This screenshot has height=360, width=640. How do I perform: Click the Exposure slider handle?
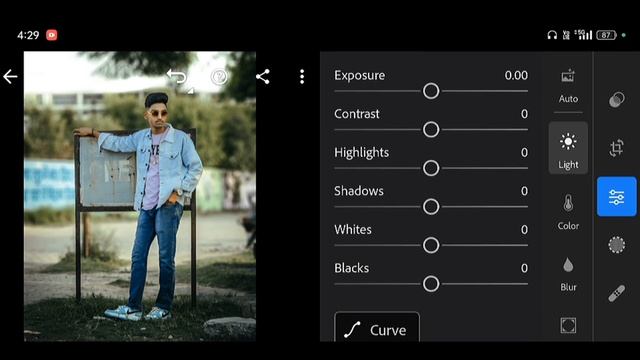coord(431,91)
